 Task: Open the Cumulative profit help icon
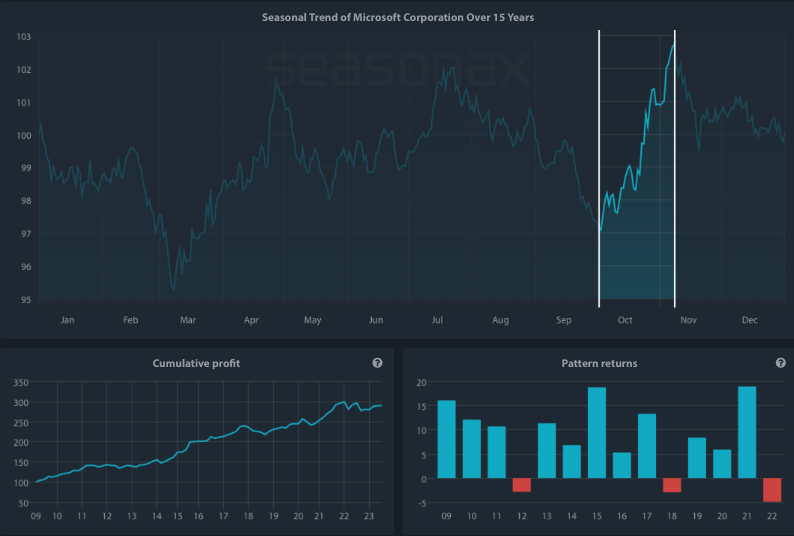pyautogui.click(x=377, y=363)
